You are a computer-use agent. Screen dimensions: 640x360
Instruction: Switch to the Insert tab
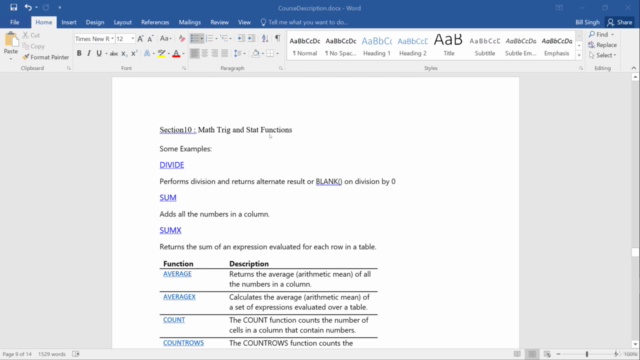(x=69, y=22)
